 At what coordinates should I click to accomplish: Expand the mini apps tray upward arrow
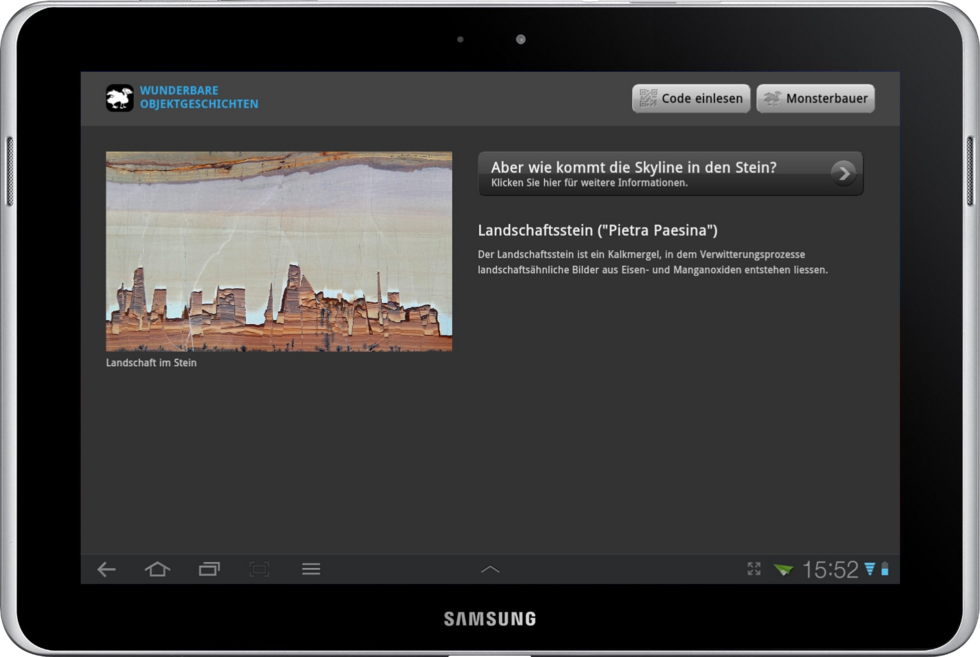pos(490,569)
